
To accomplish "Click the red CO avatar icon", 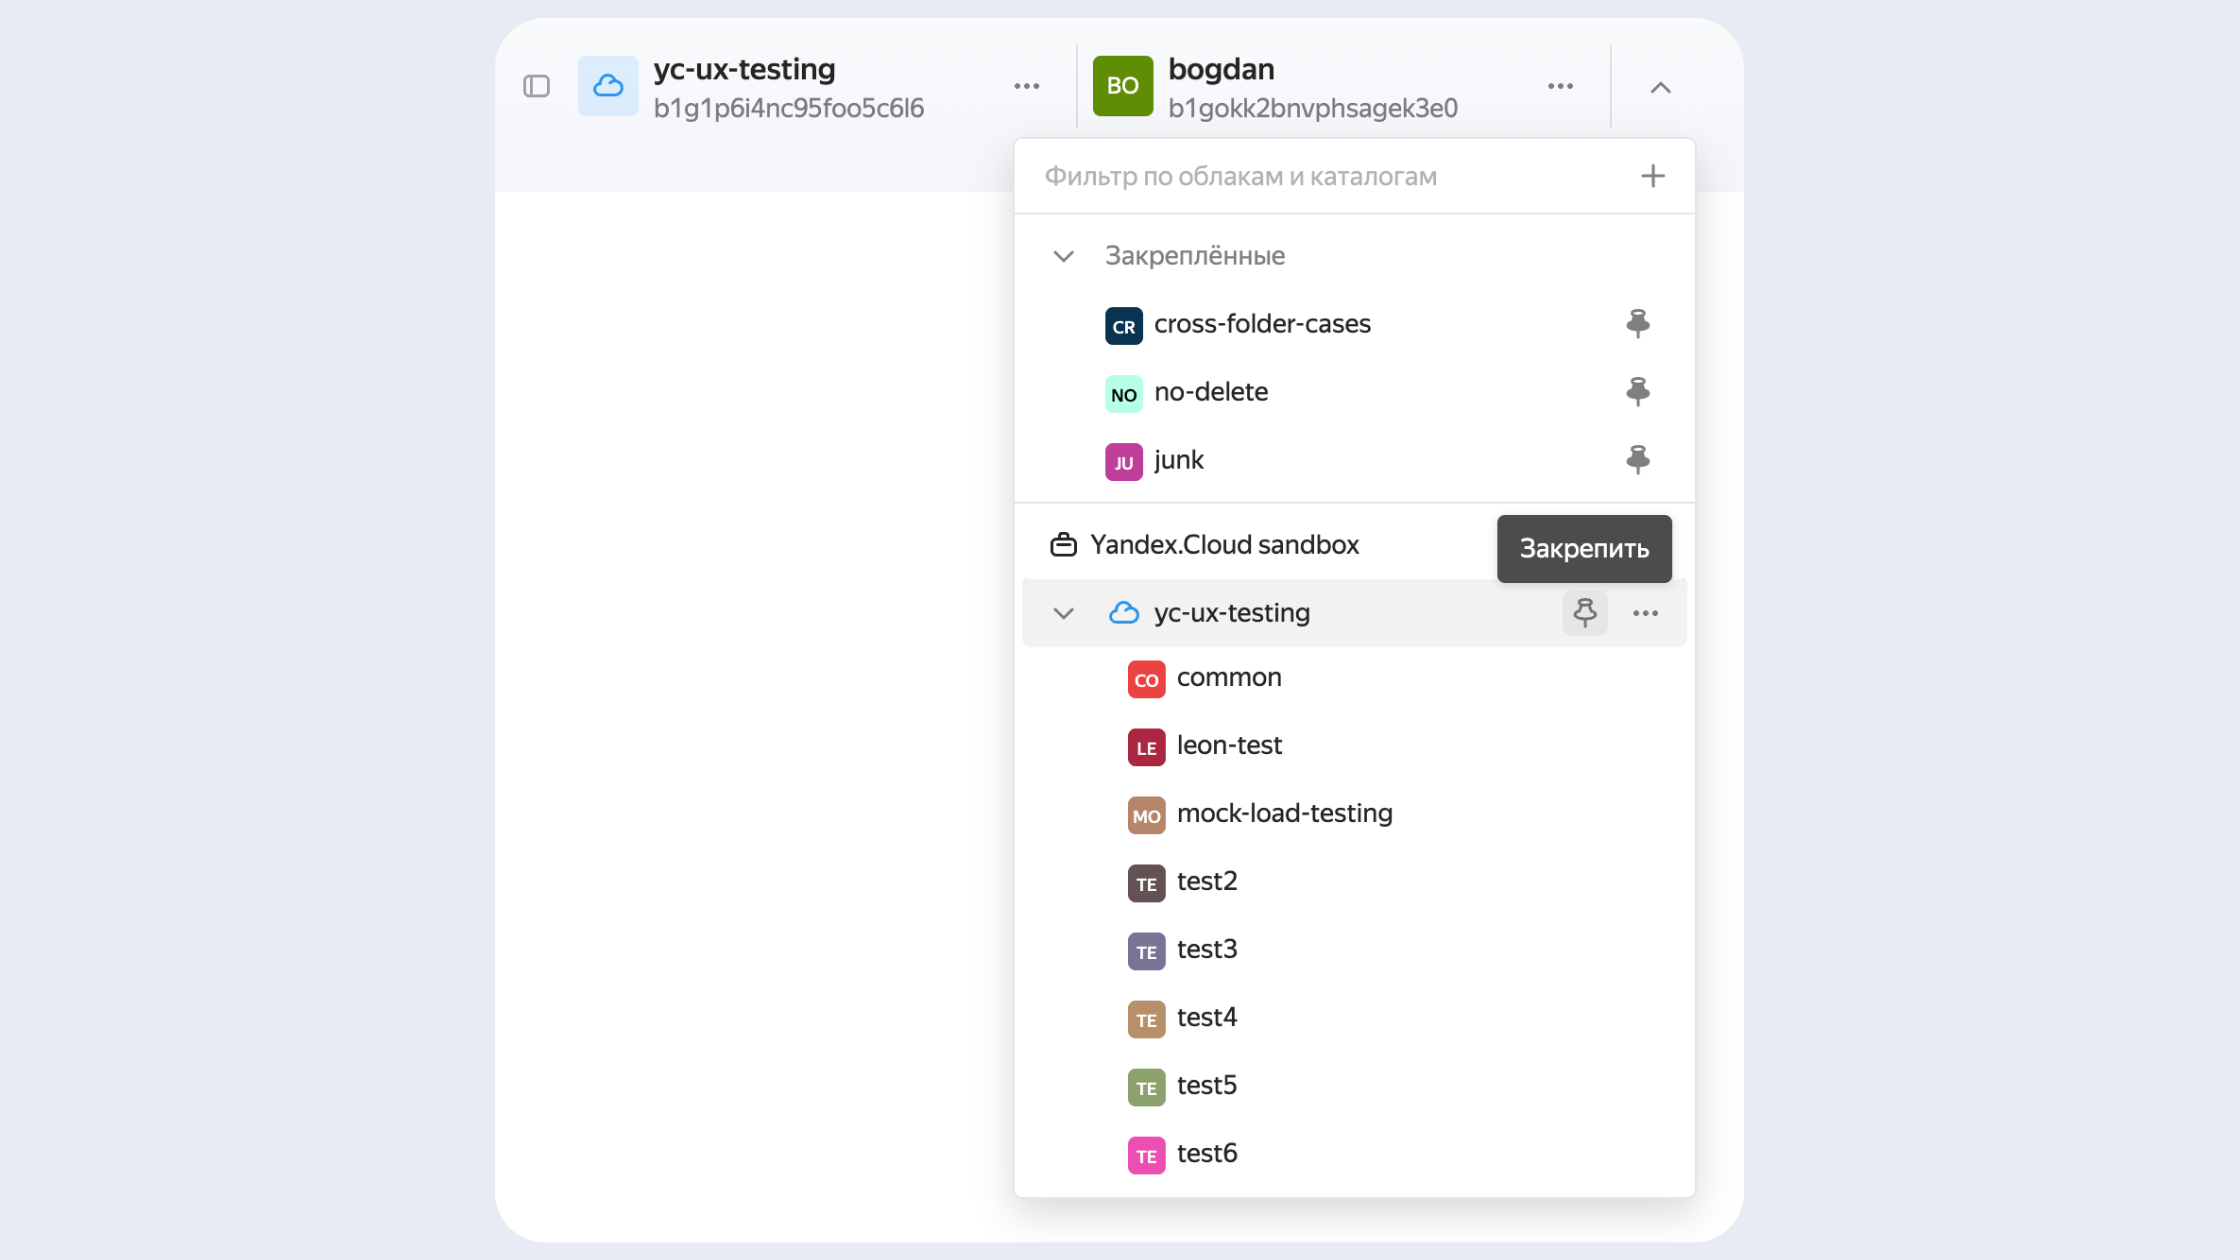I will (1147, 680).
